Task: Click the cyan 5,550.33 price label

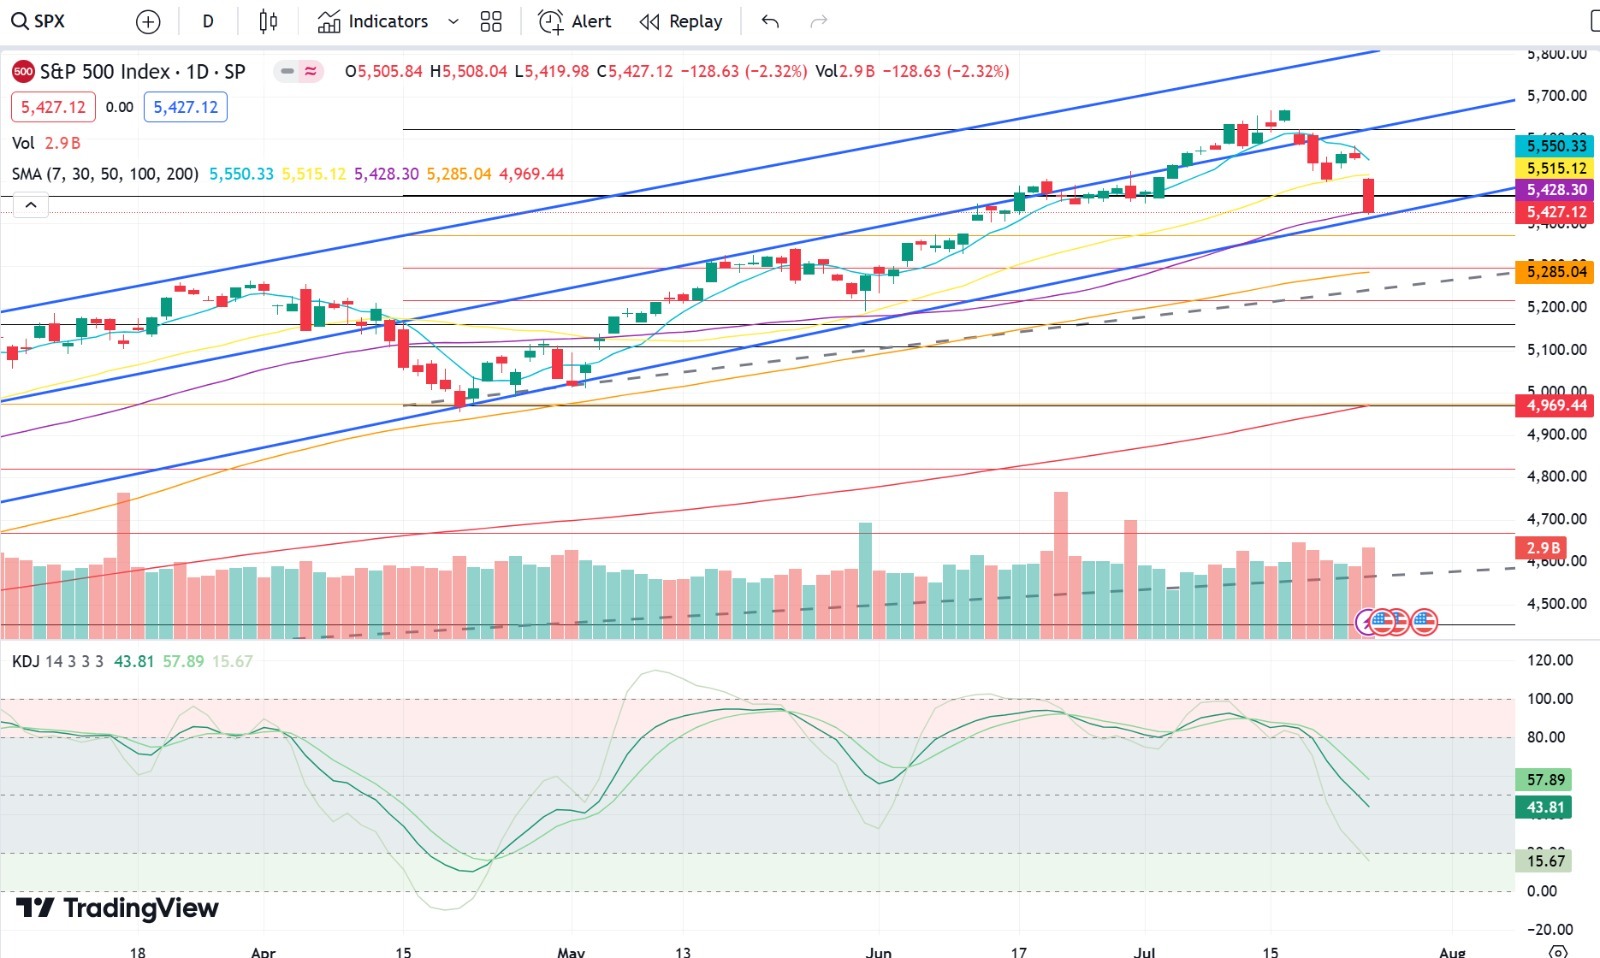Action: click(x=1556, y=146)
